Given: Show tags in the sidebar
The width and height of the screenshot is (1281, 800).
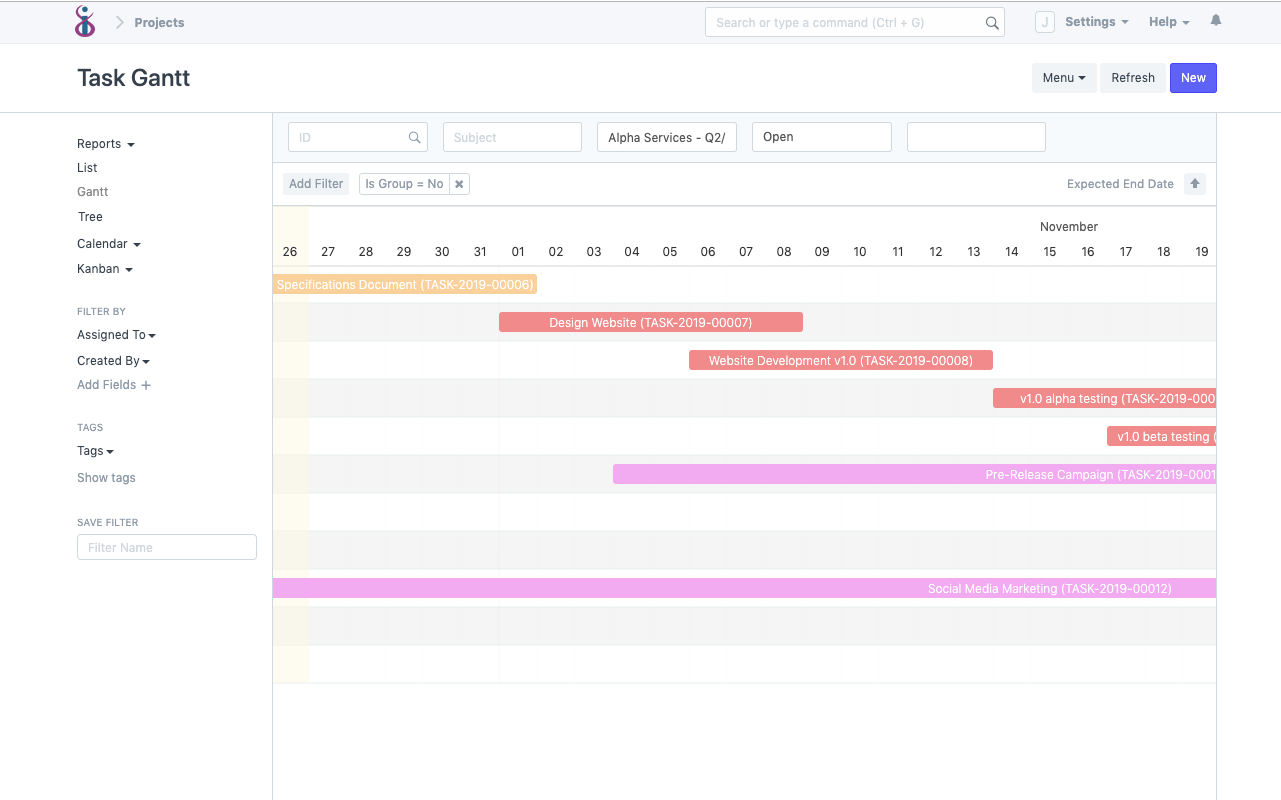Looking at the screenshot, I should pyautogui.click(x=105, y=477).
